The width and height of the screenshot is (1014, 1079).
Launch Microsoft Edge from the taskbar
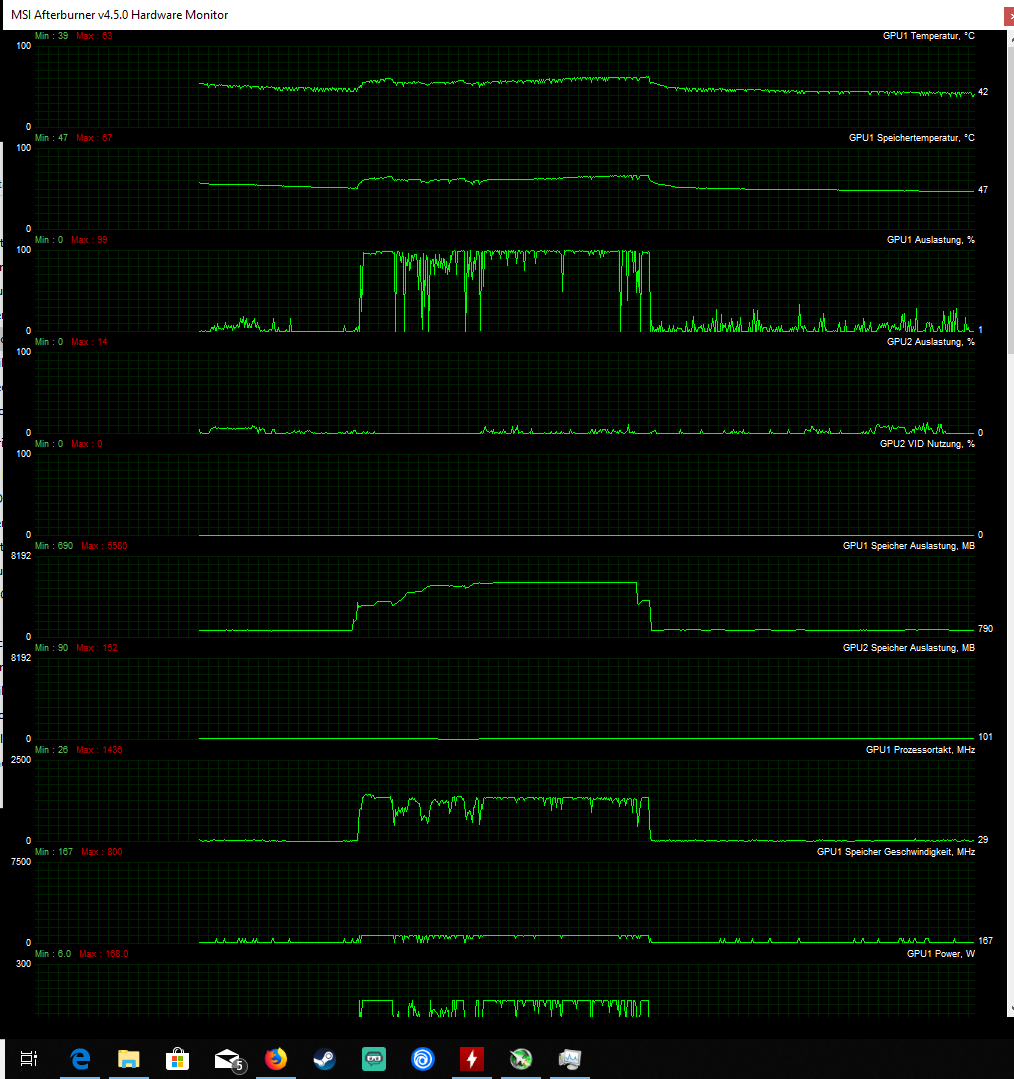(80, 1058)
